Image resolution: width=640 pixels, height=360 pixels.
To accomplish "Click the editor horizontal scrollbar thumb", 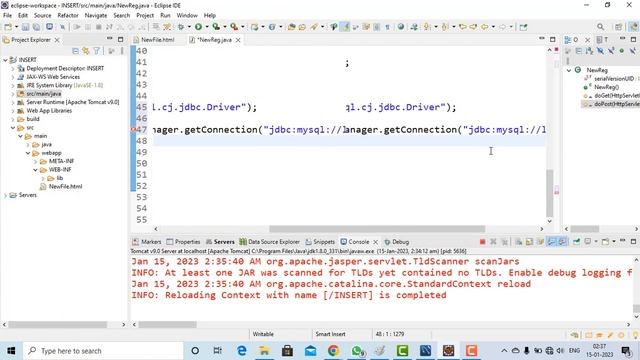I will [x=377, y=229].
